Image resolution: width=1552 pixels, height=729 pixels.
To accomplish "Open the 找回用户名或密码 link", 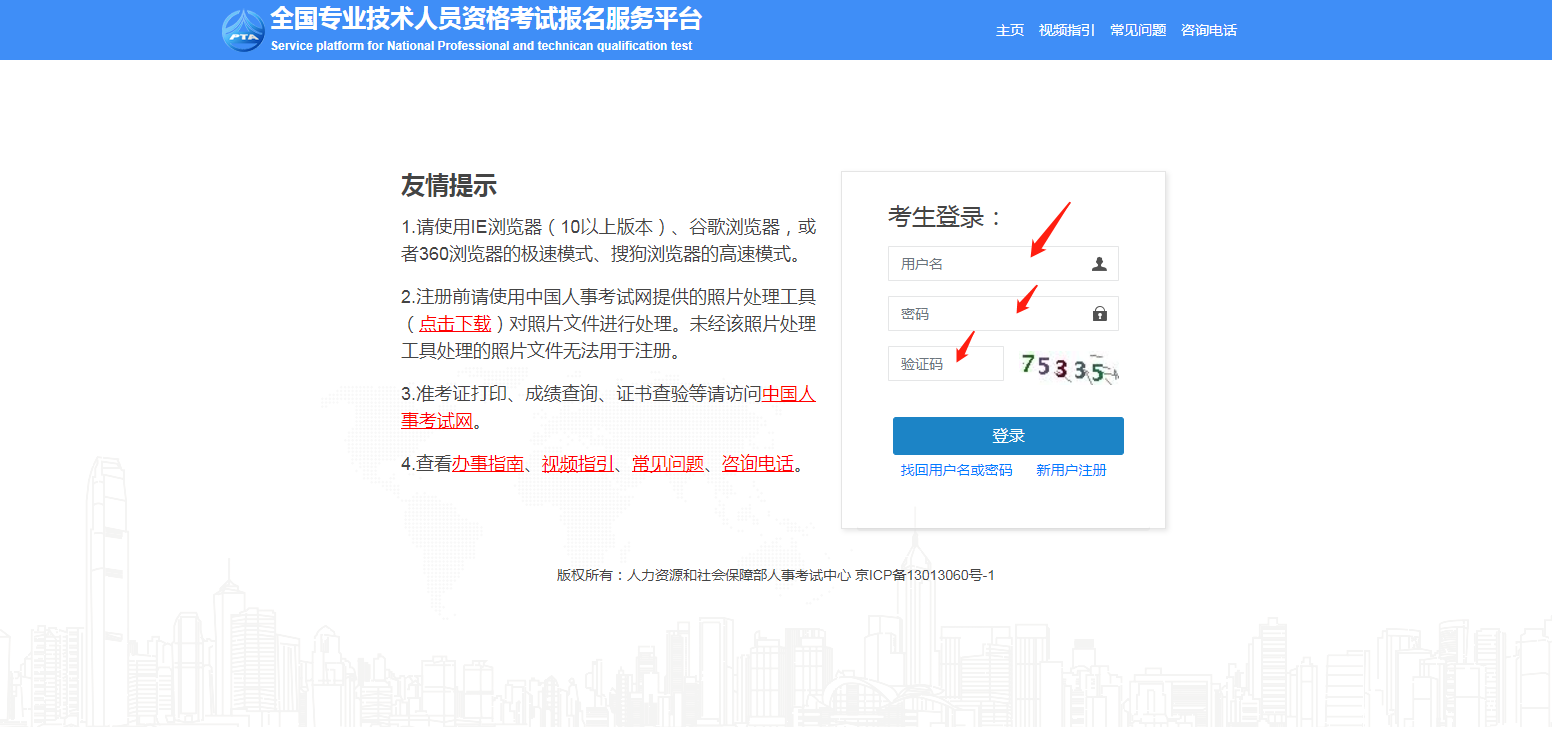I will [x=956, y=470].
